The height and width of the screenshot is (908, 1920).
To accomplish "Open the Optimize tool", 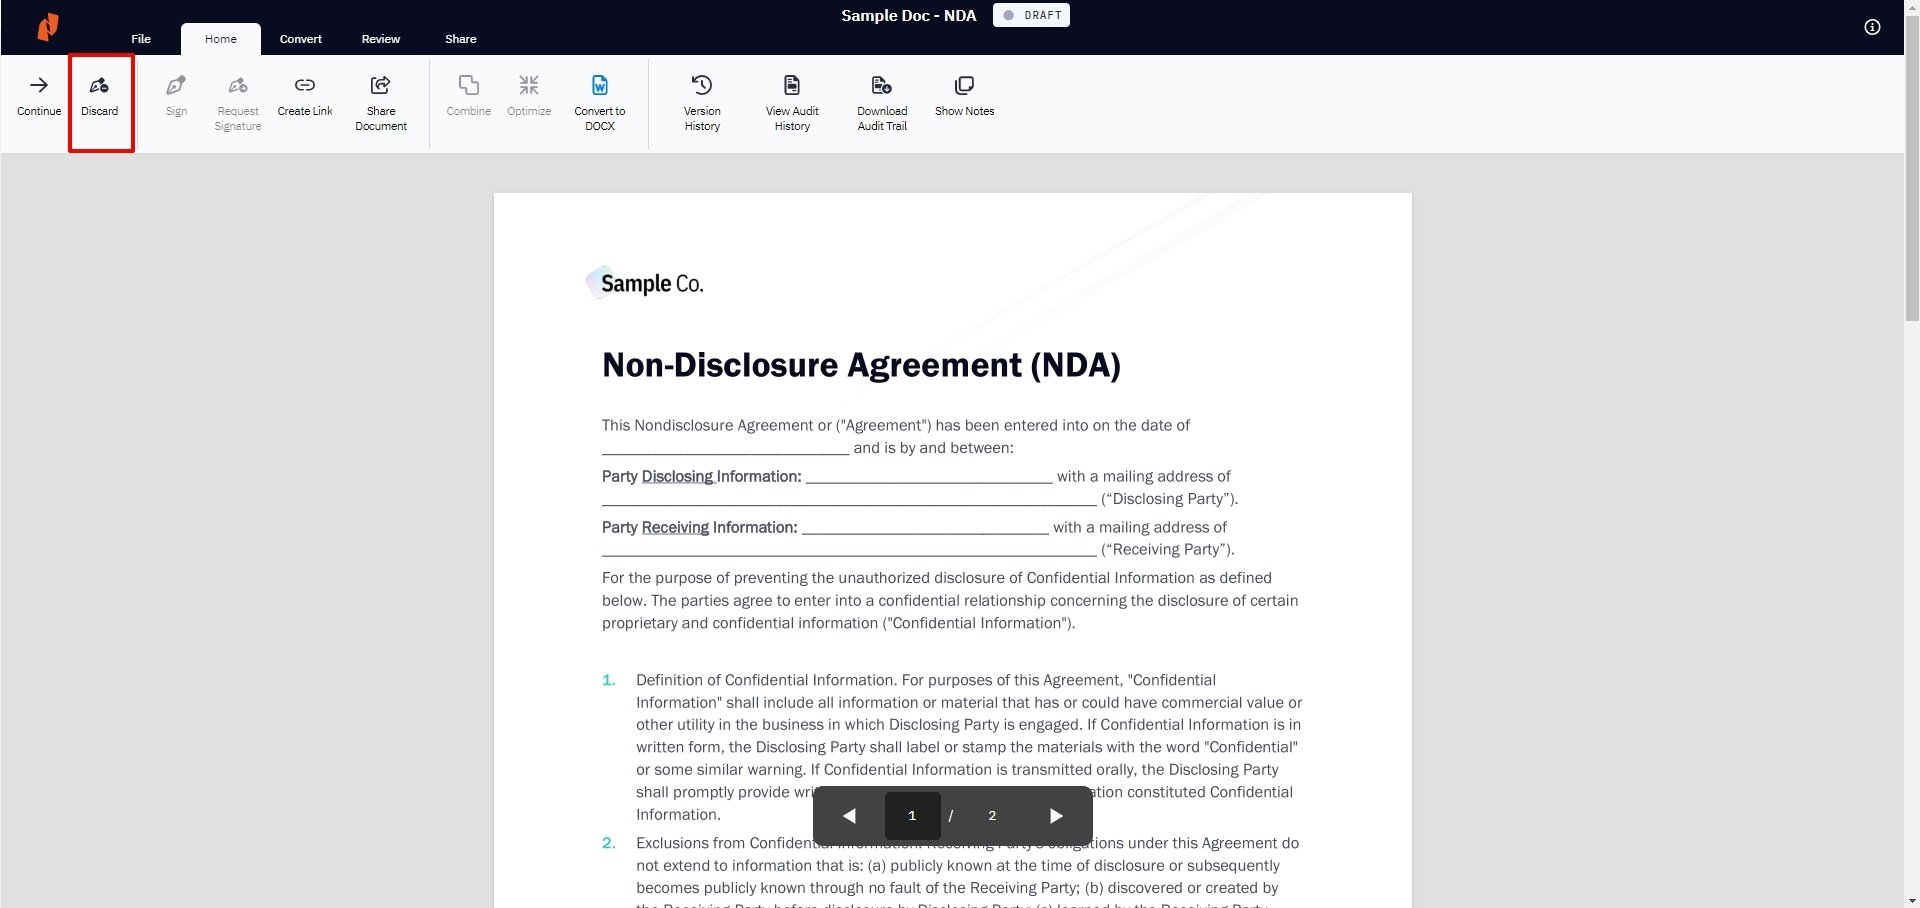I will pyautogui.click(x=529, y=95).
